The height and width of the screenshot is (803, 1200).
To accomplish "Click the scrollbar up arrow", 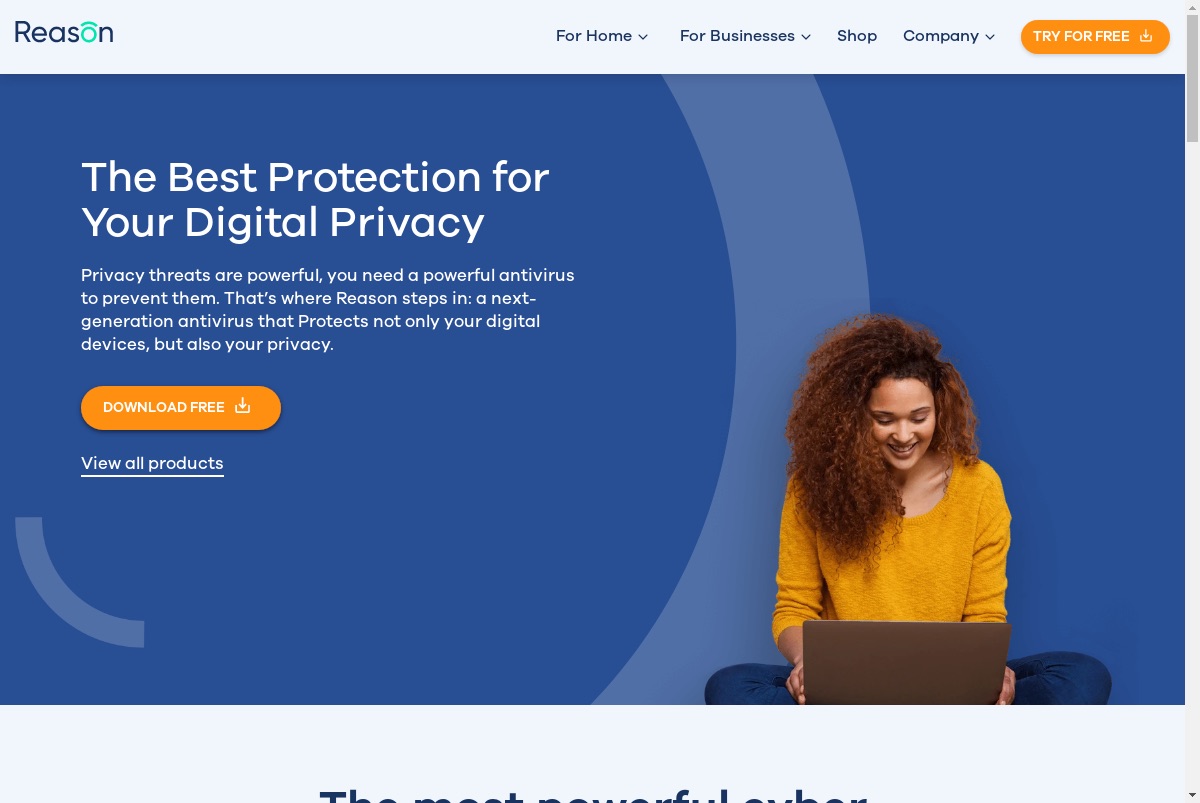I will coord(1192,8).
